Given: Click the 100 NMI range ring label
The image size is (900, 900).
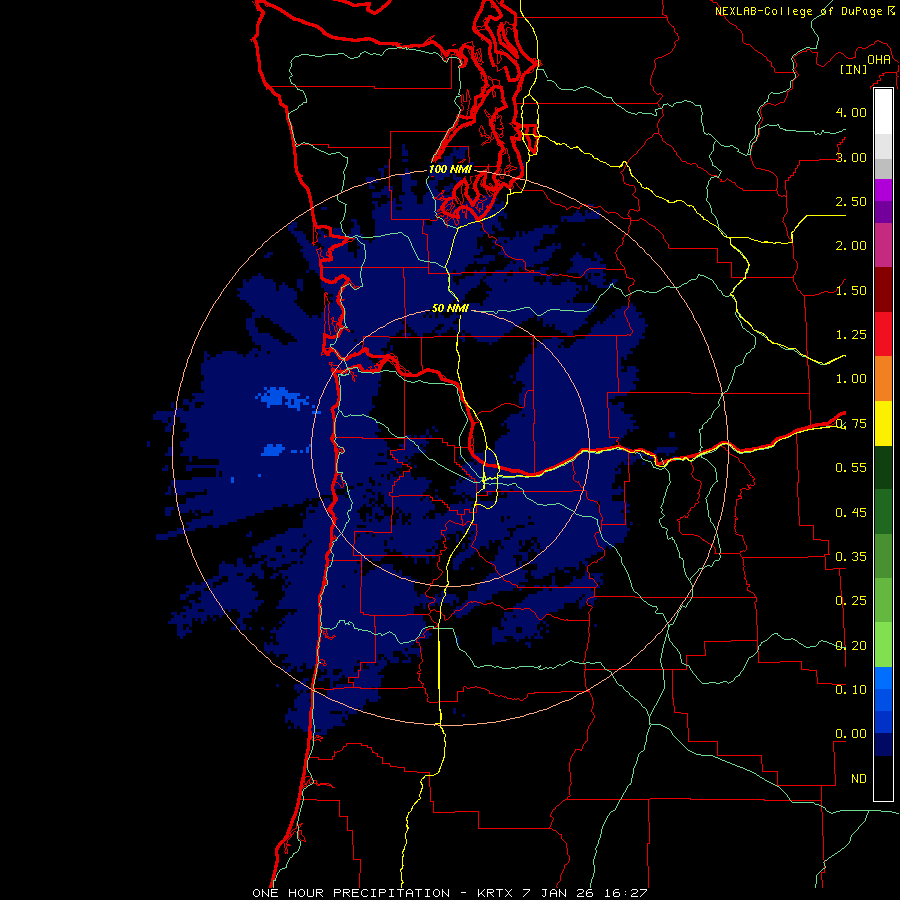Looking at the screenshot, I should (x=450, y=169).
